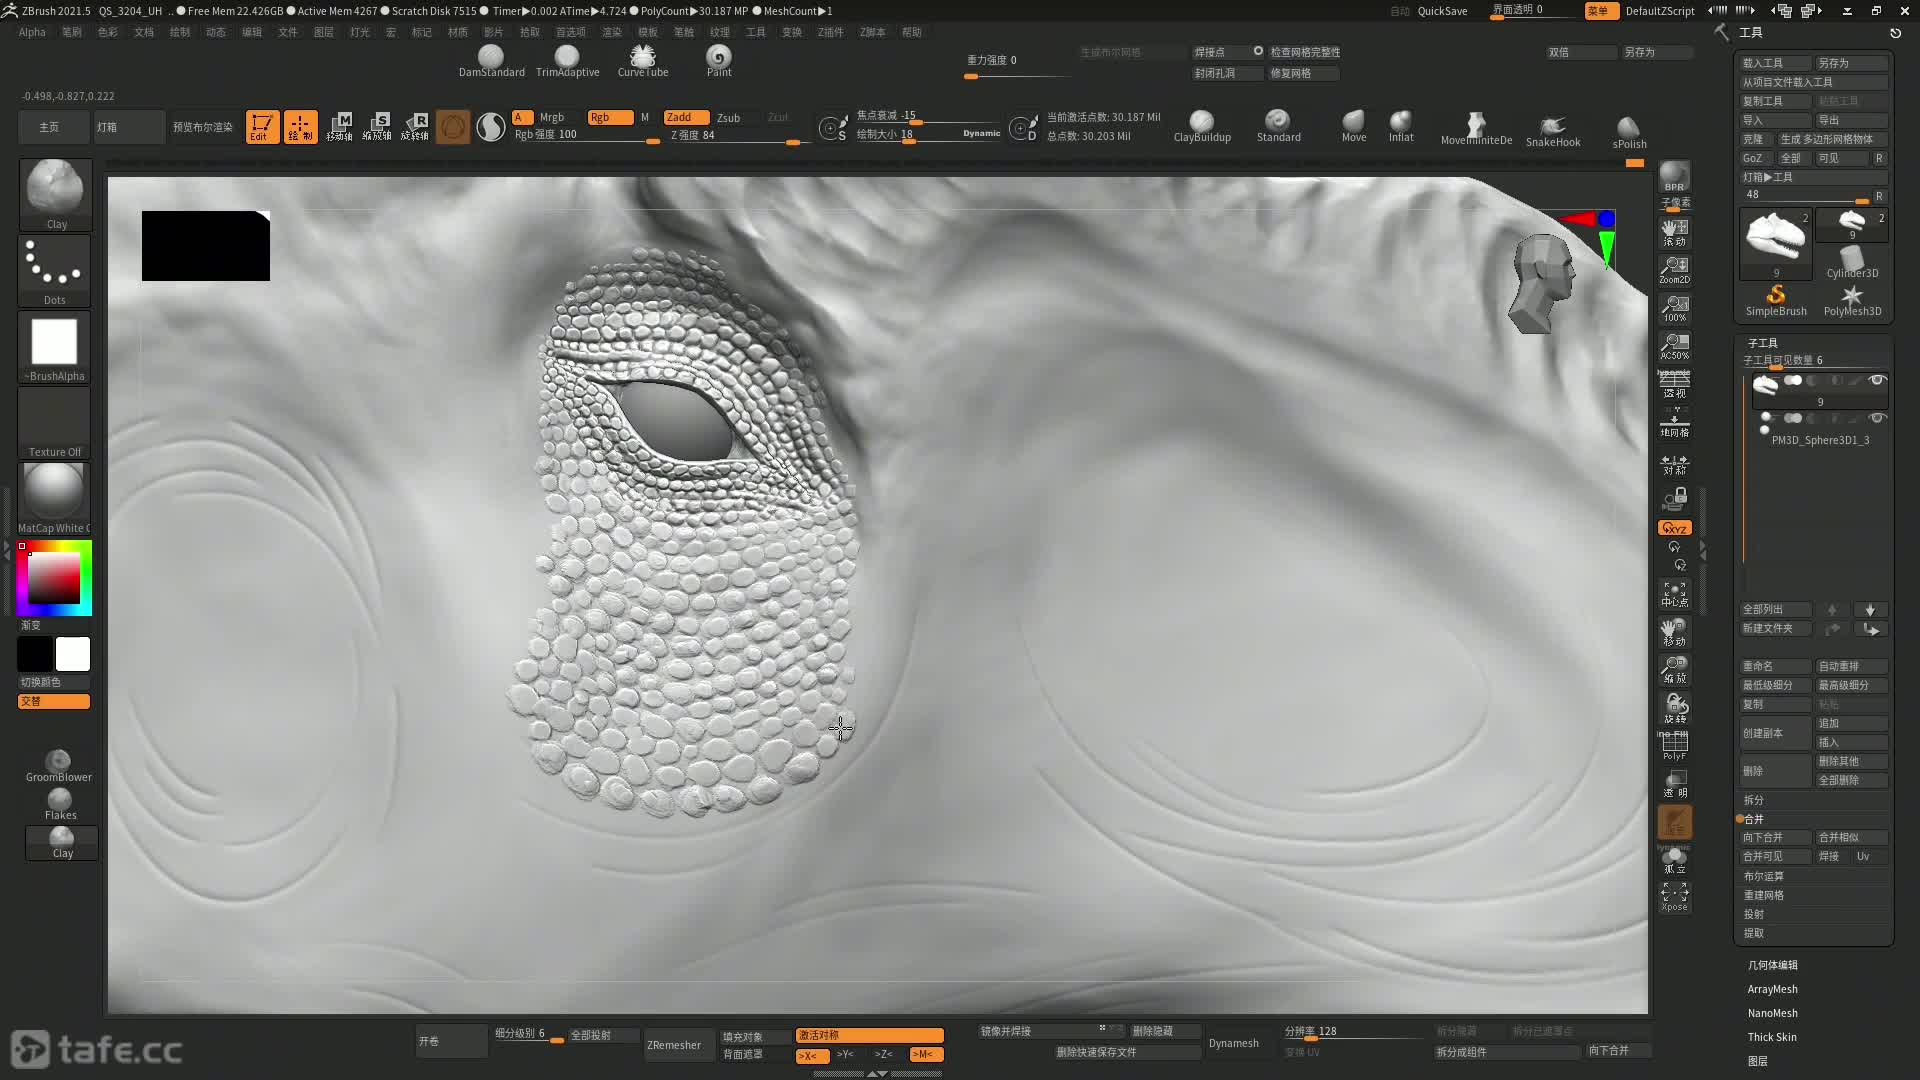Click the Xpose icon
Viewport: 1920px width, 1080px height.
click(1674, 896)
